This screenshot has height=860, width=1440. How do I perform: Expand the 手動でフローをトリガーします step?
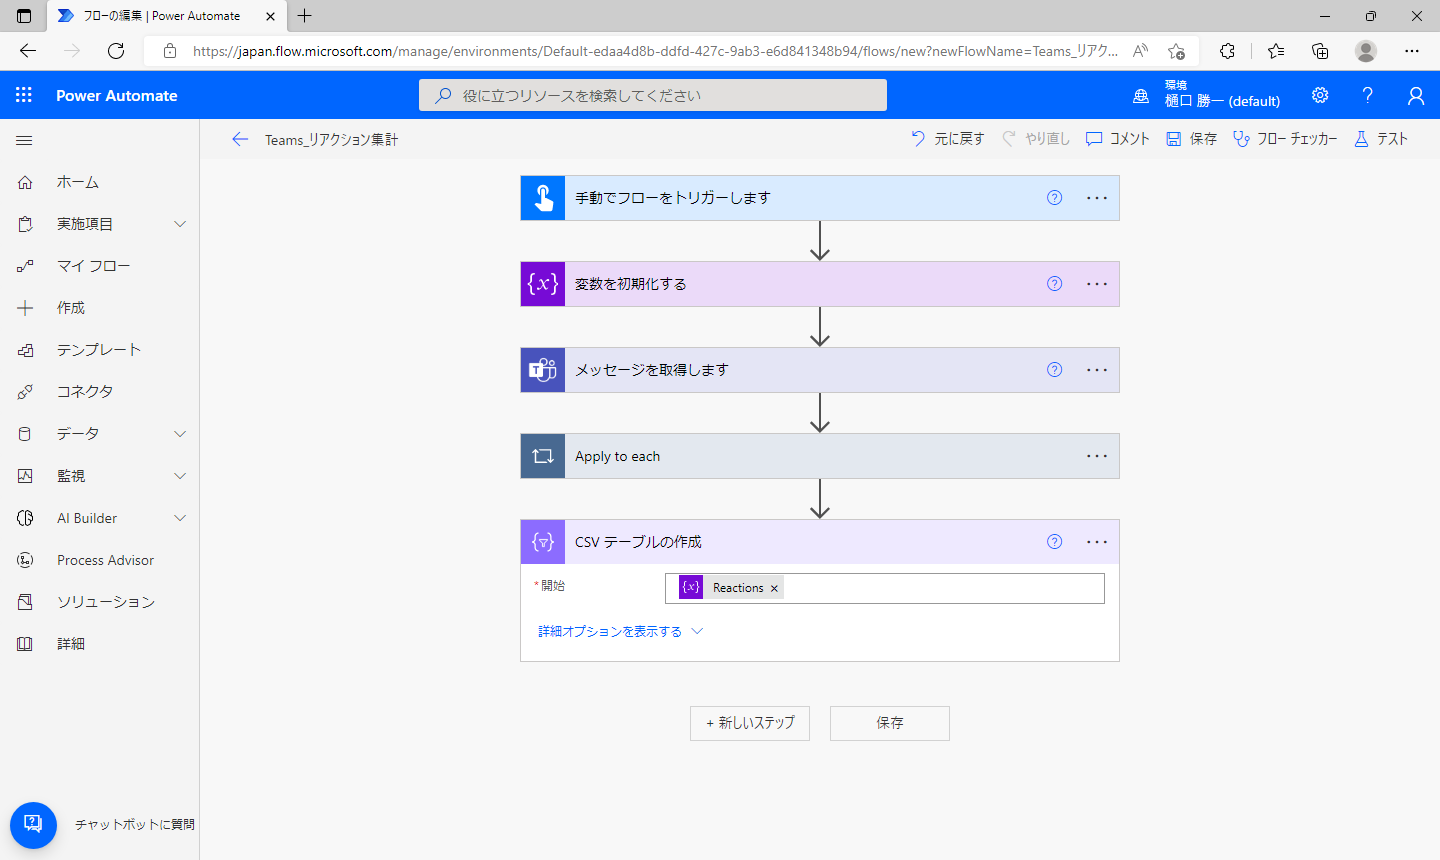pyautogui.click(x=820, y=198)
